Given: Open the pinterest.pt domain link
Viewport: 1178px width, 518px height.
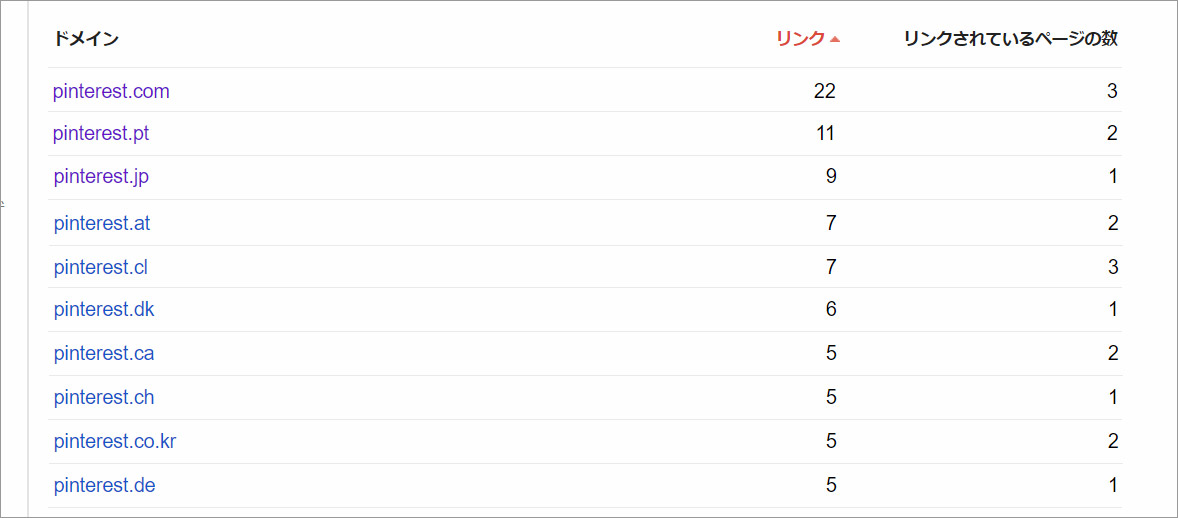Looking at the screenshot, I should click(x=101, y=134).
